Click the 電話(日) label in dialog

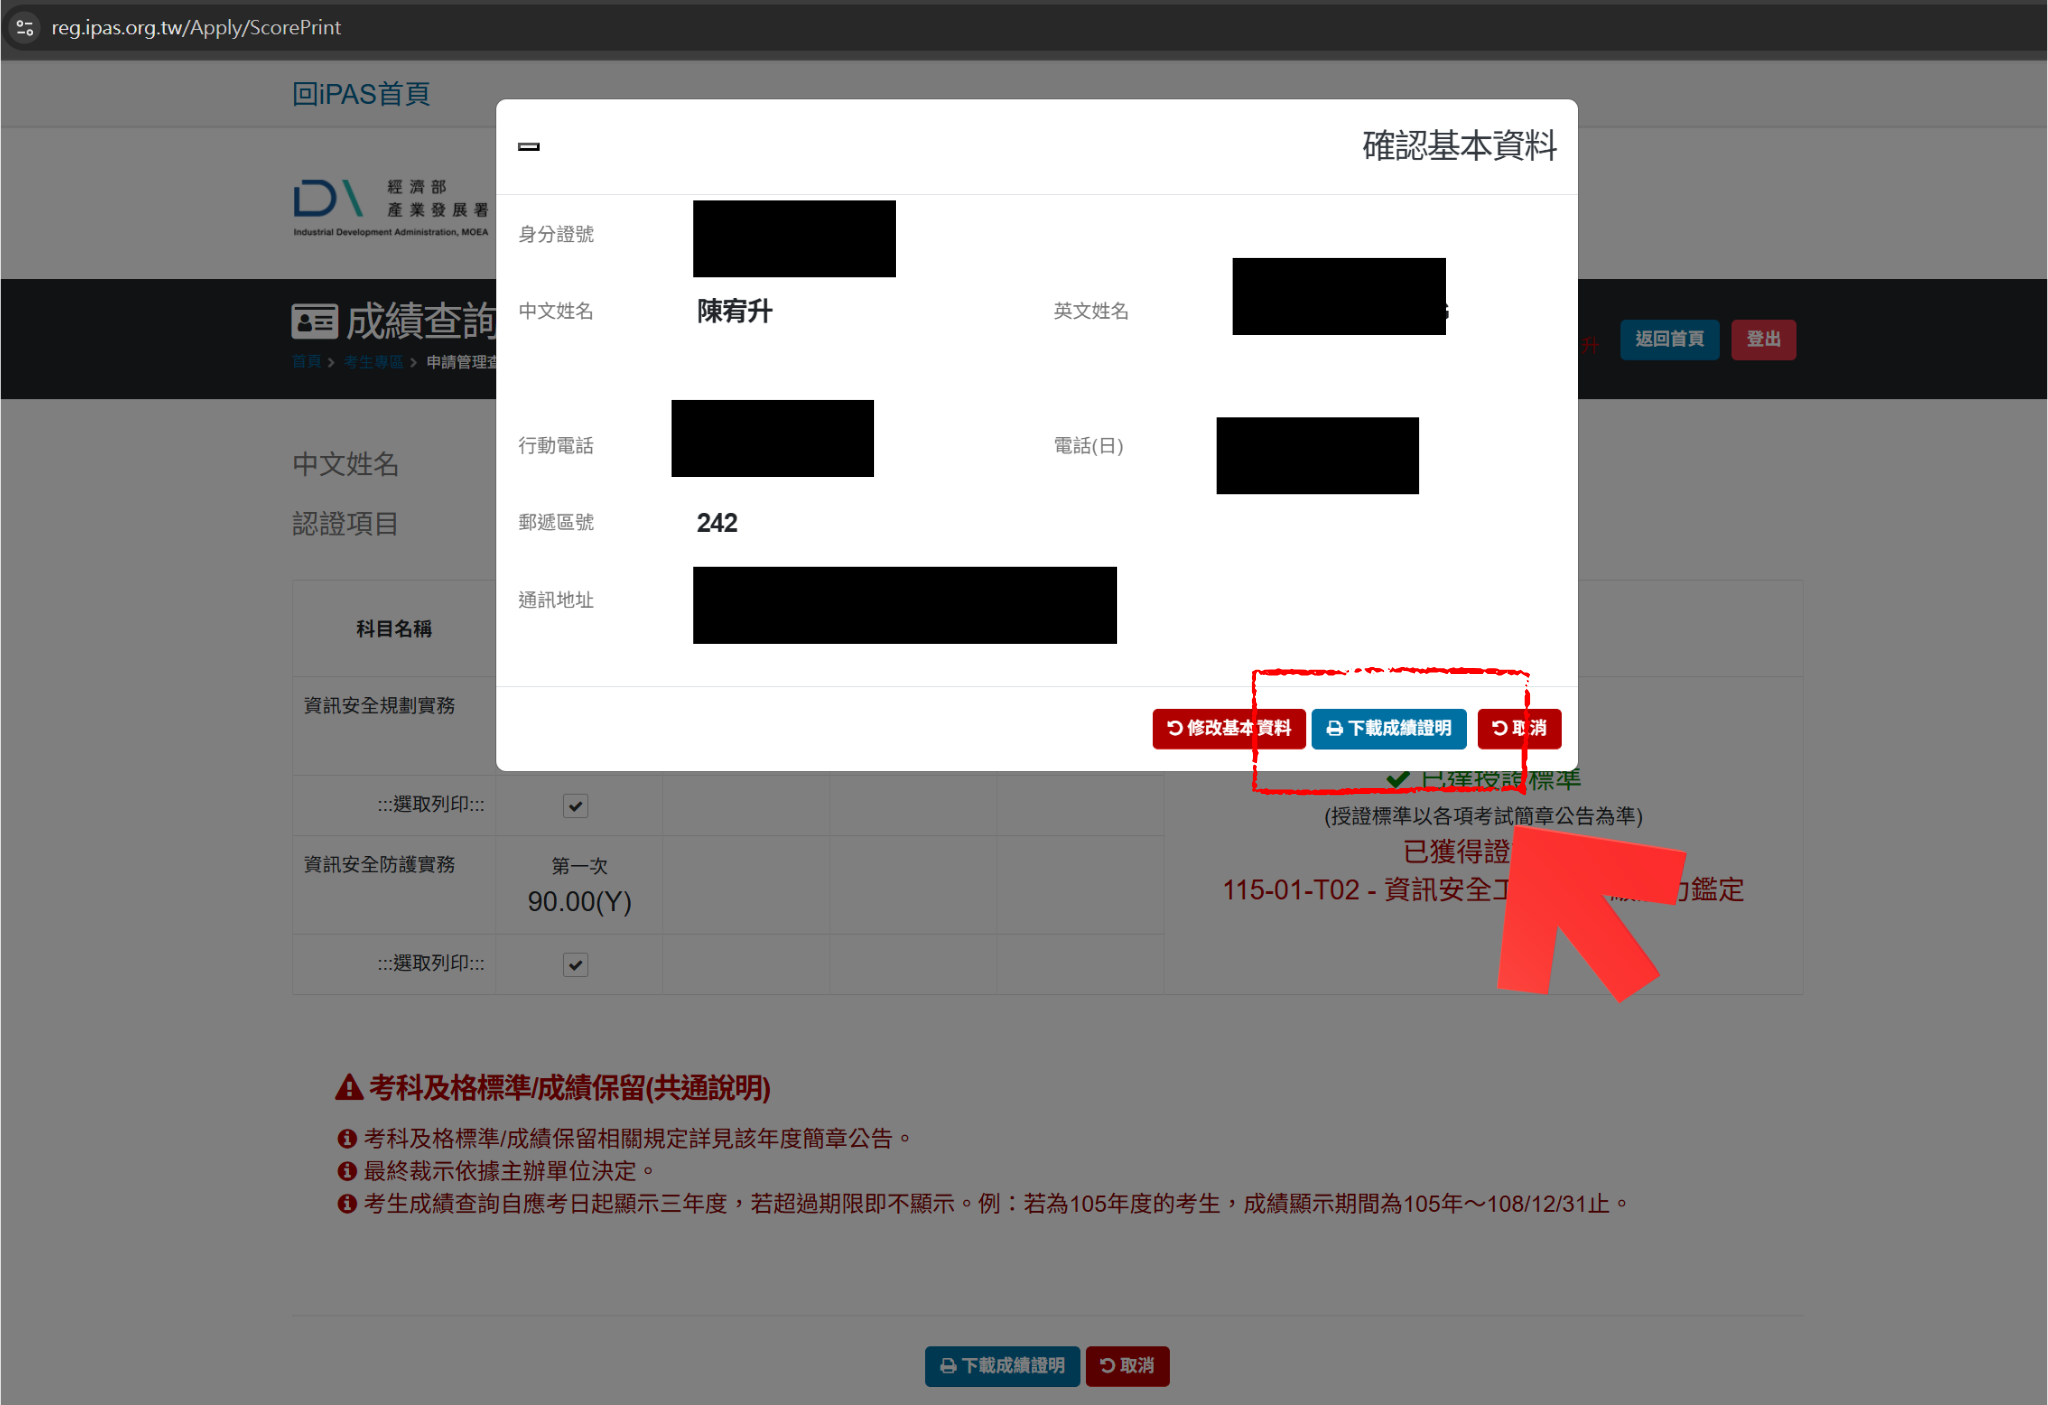tap(1088, 446)
